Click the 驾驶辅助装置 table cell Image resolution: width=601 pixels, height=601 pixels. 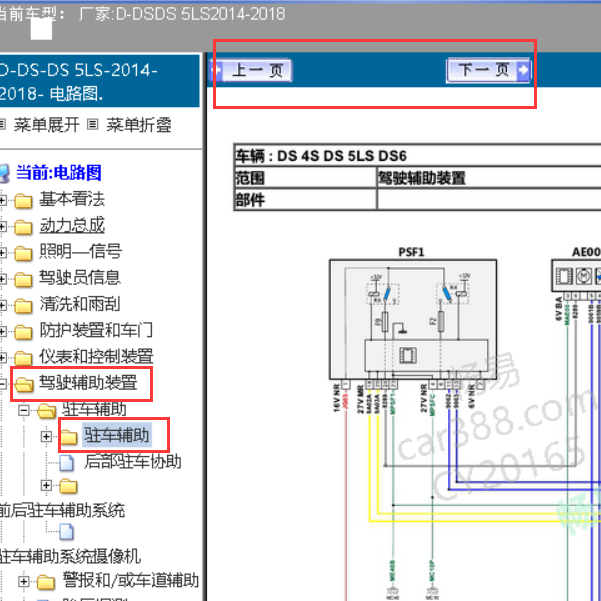point(489,177)
